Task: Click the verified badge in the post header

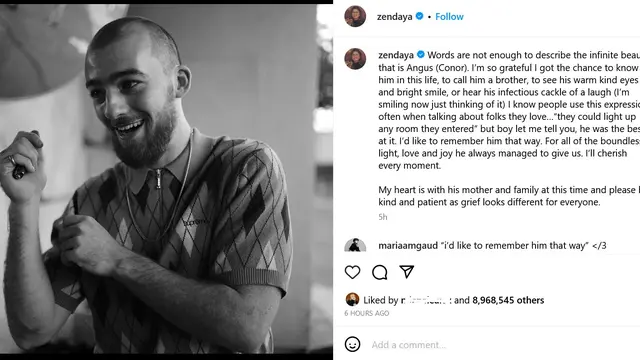Action: tap(419, 16)
